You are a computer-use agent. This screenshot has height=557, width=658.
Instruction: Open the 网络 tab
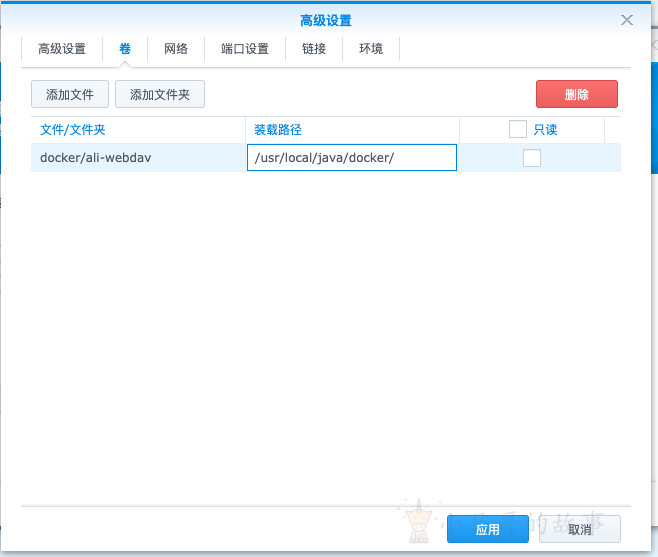[176, 49]
